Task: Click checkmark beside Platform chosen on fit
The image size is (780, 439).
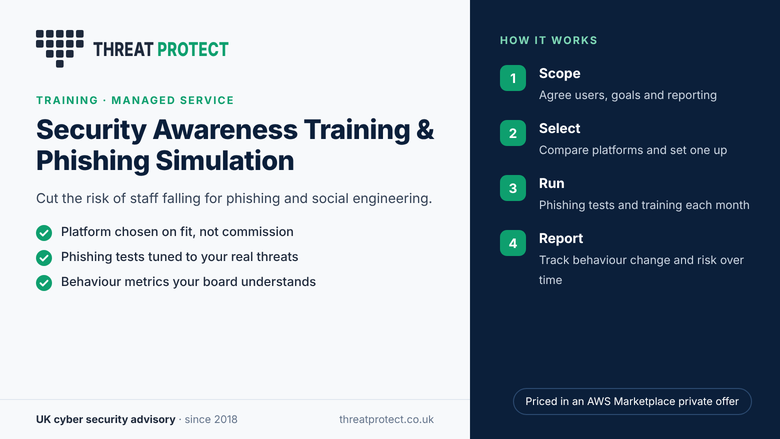Action: [x=44, y=233]
